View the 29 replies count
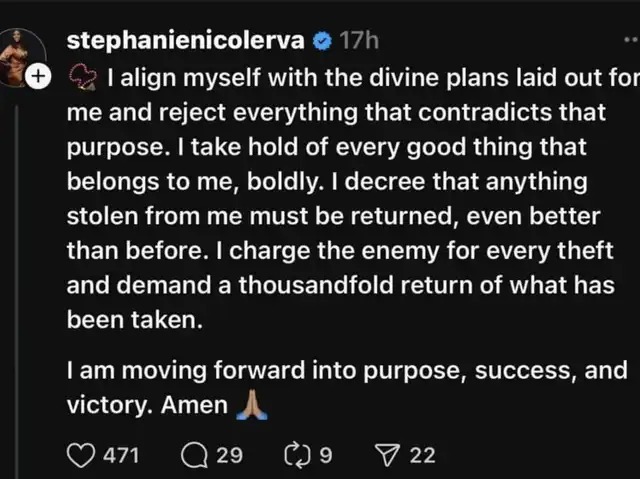Screen dimensions: 640x479 [x=229, y=455]
